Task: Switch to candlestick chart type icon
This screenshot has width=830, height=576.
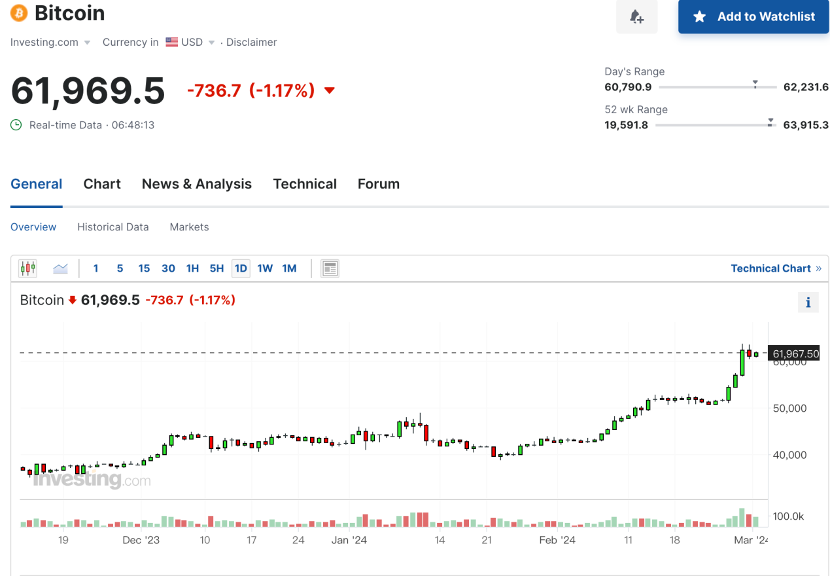Action: pos(28,268)
